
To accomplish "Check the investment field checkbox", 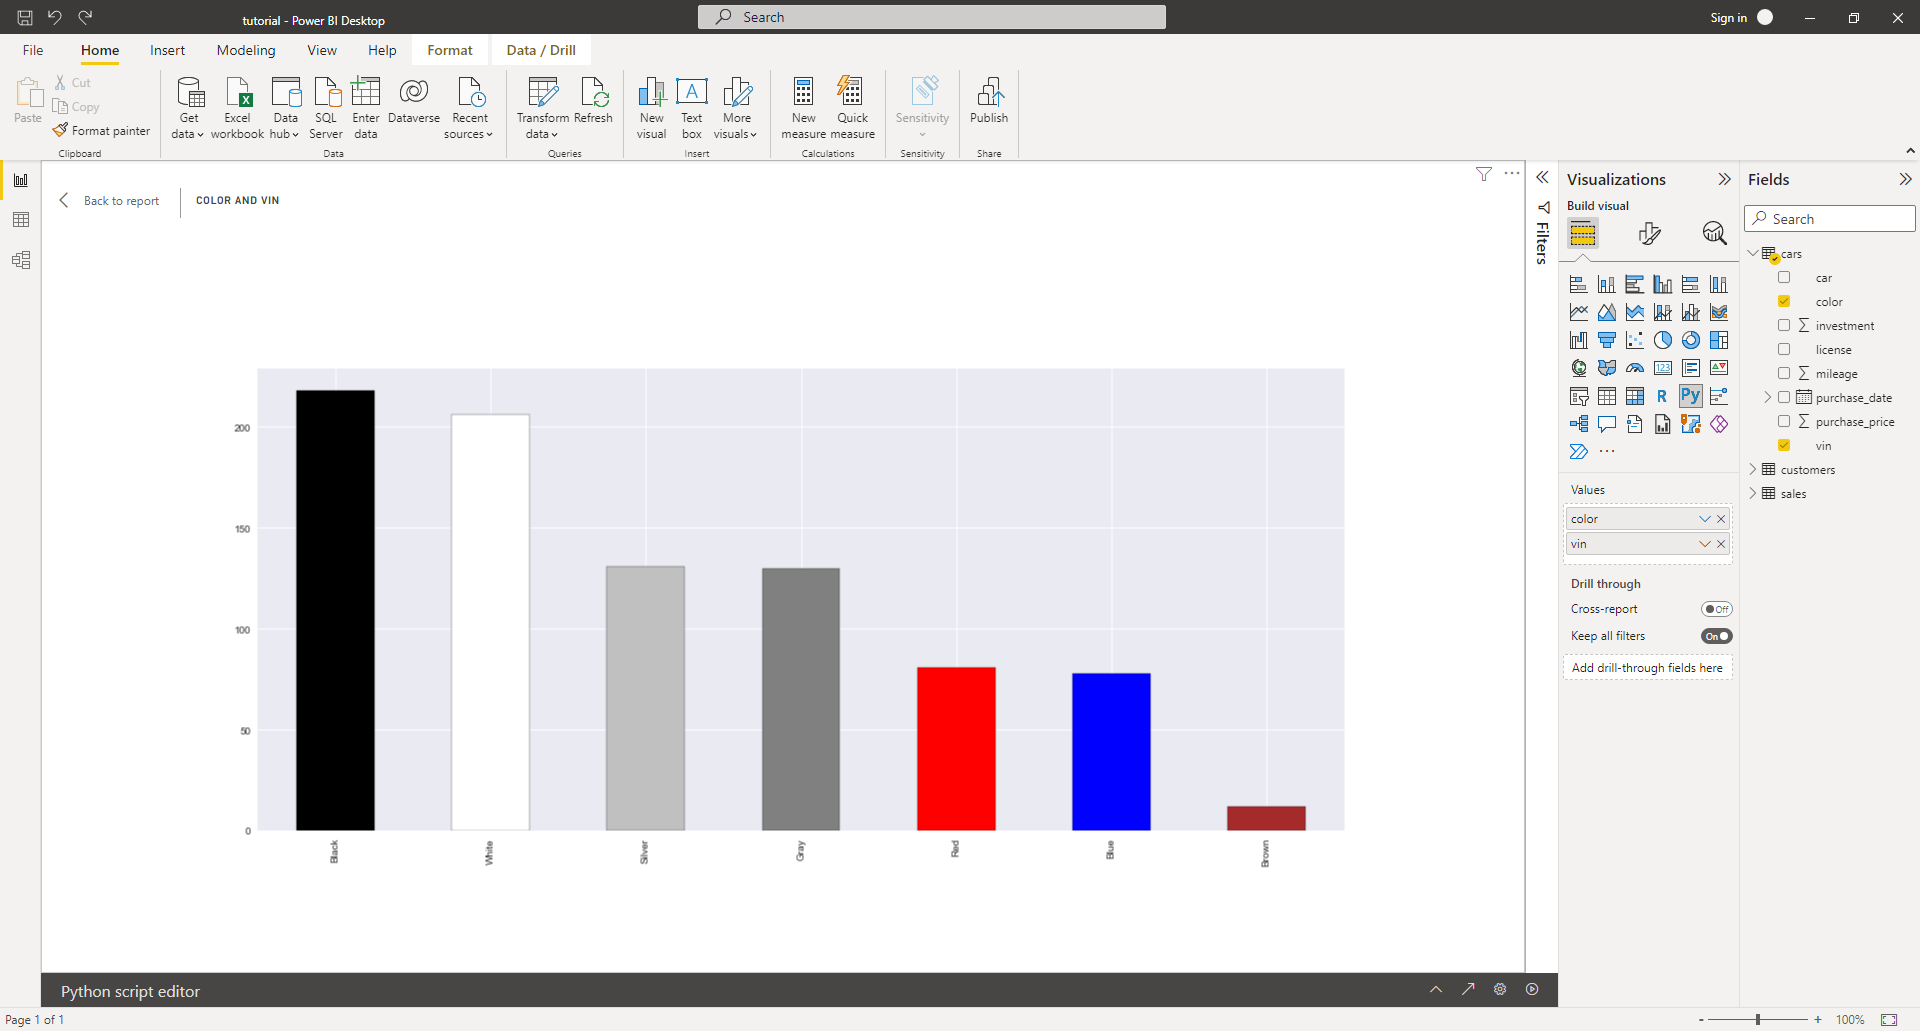I will (x=1785, y=325).
